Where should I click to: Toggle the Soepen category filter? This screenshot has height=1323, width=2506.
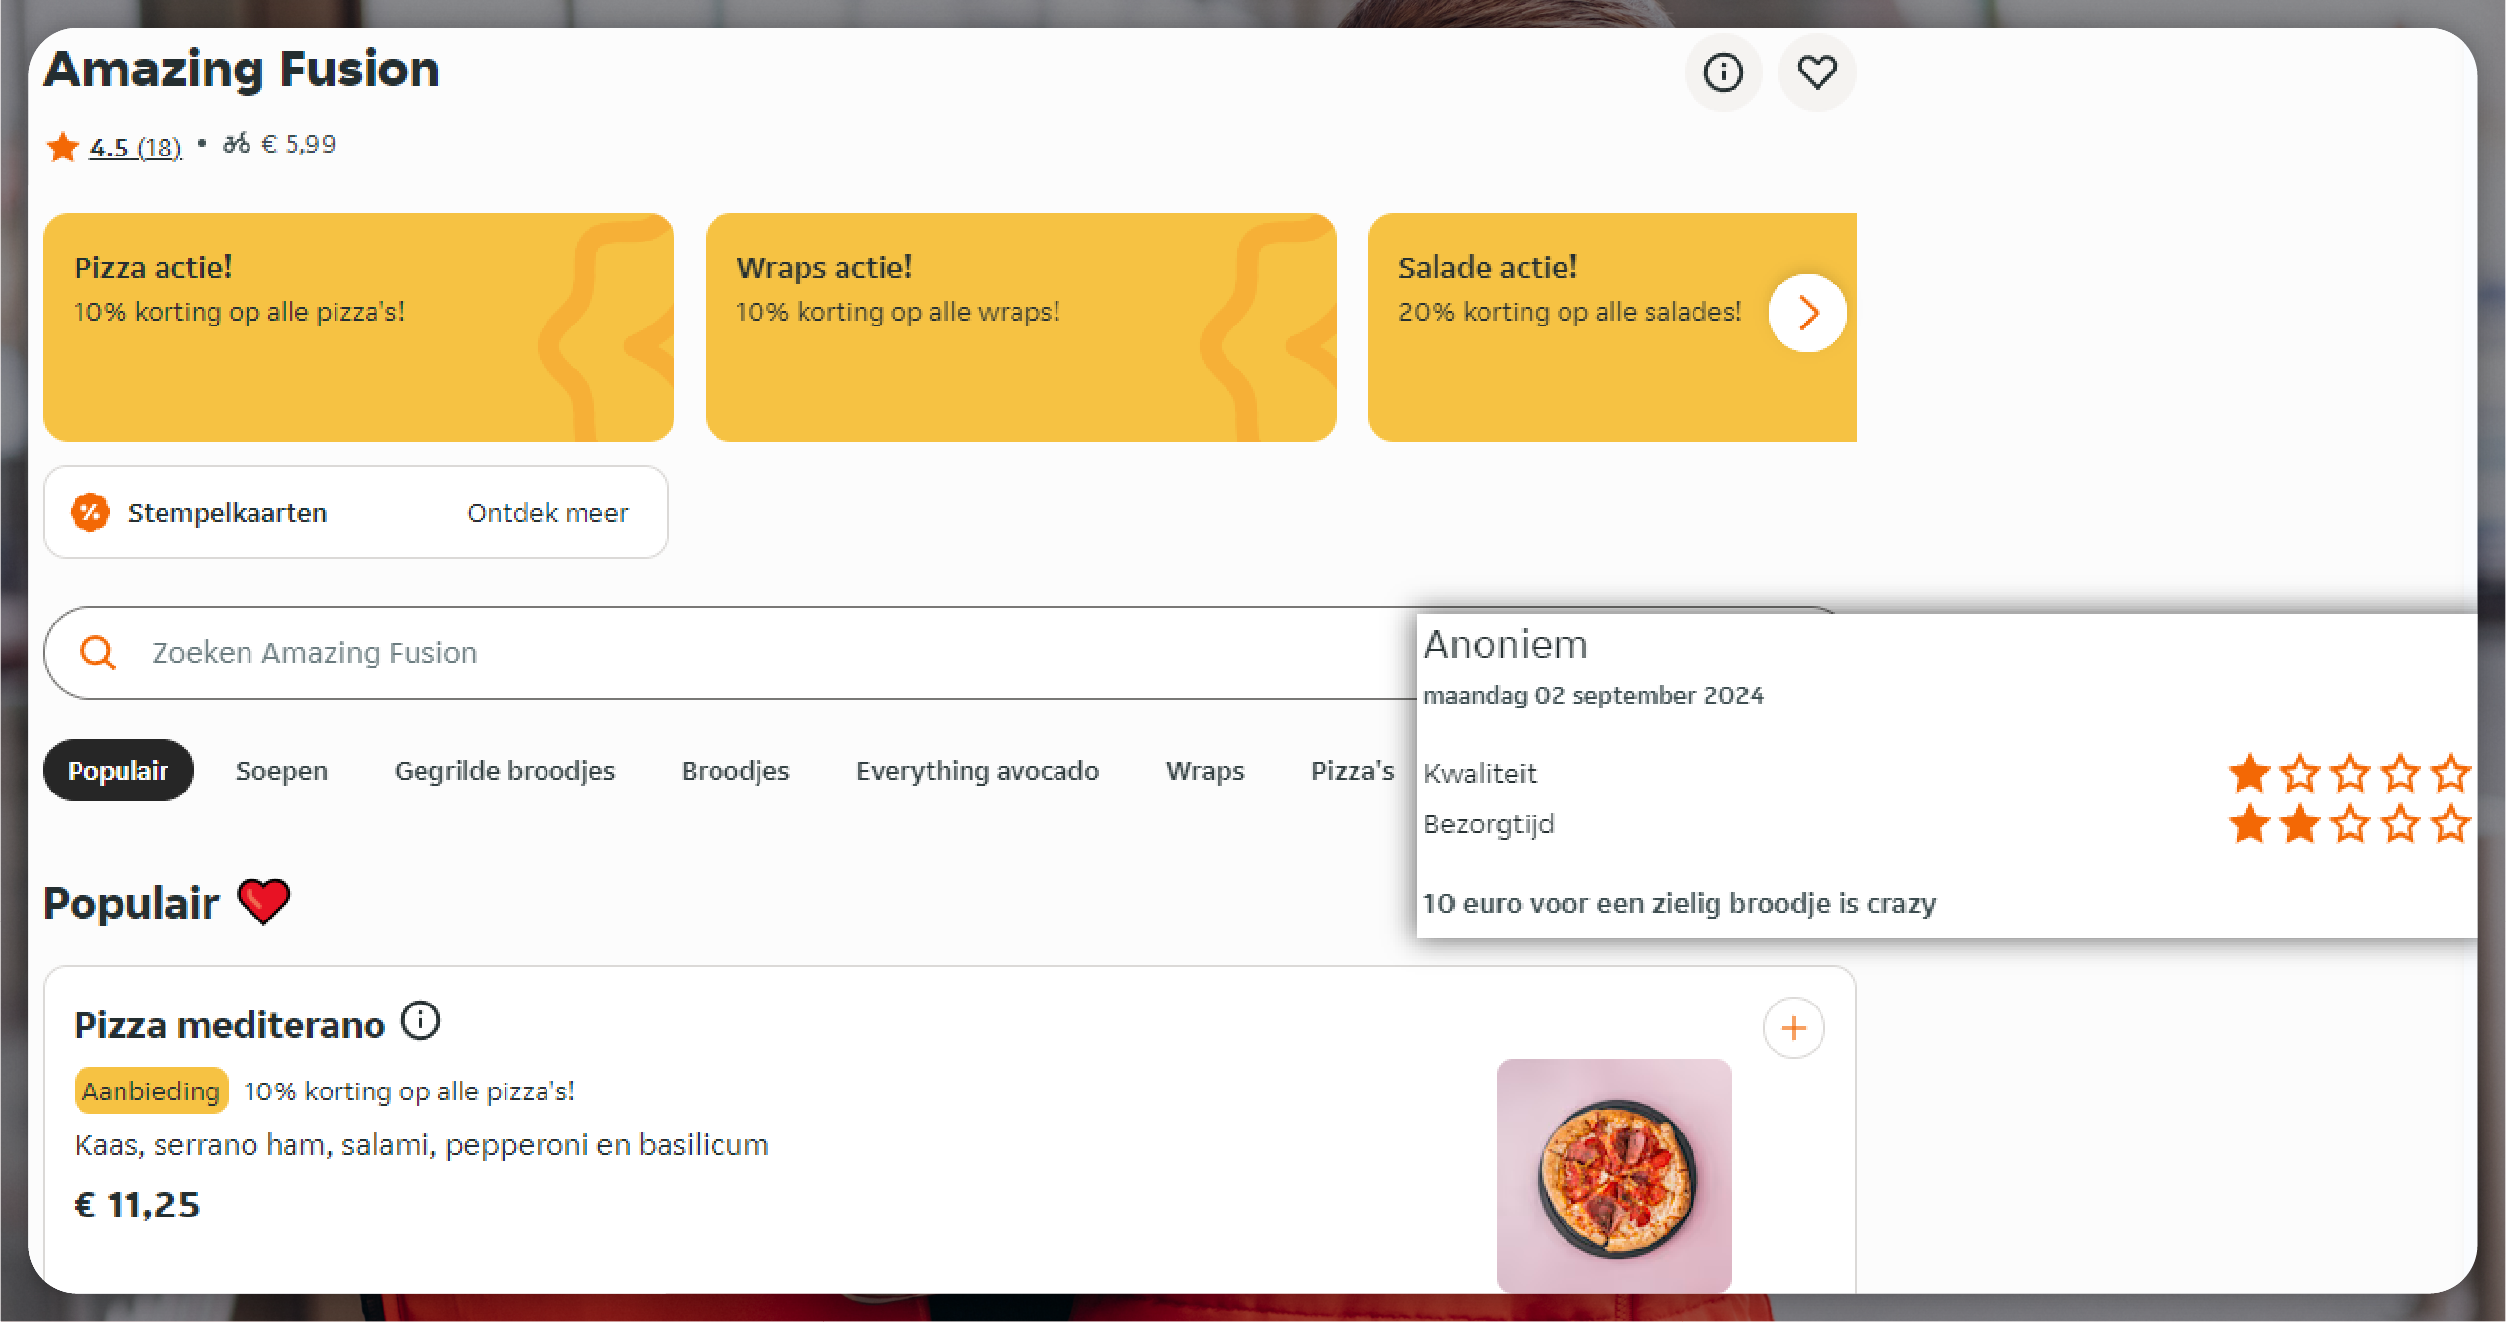[x=280, y=771]
